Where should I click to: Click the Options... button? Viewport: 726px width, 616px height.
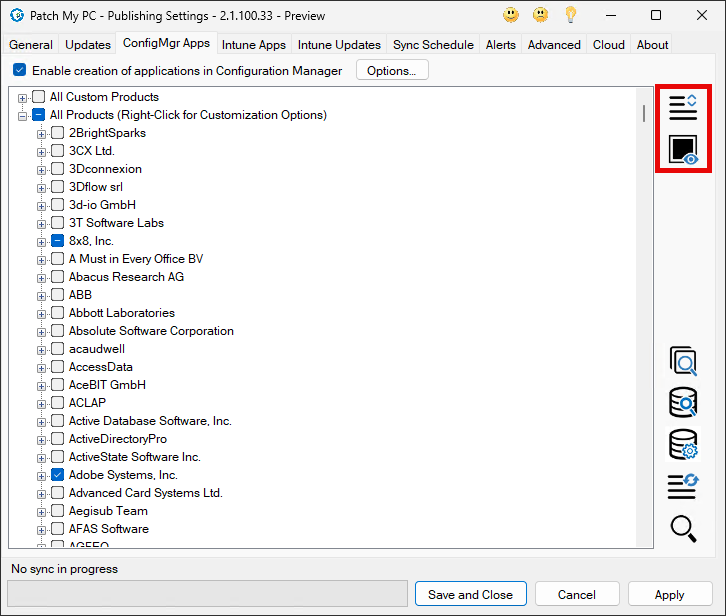coord(391,71)
